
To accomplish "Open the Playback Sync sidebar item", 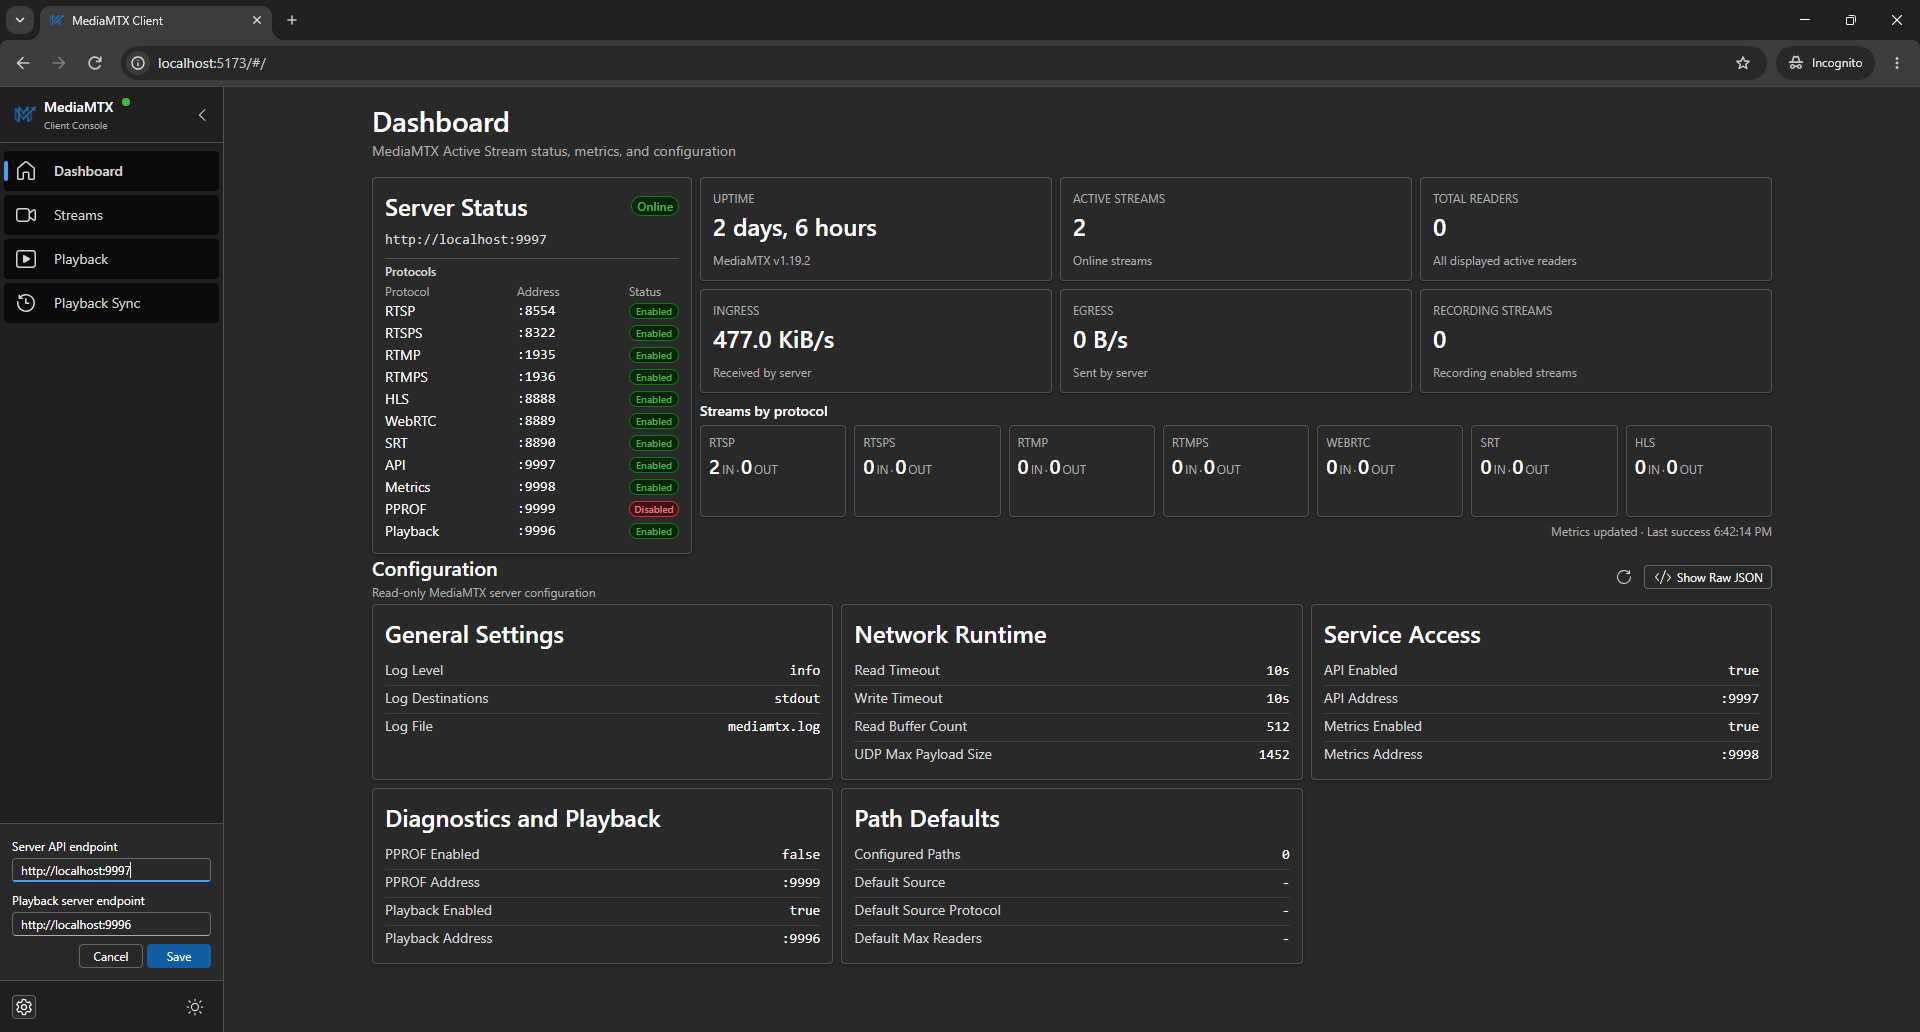I will pos(111,303).
